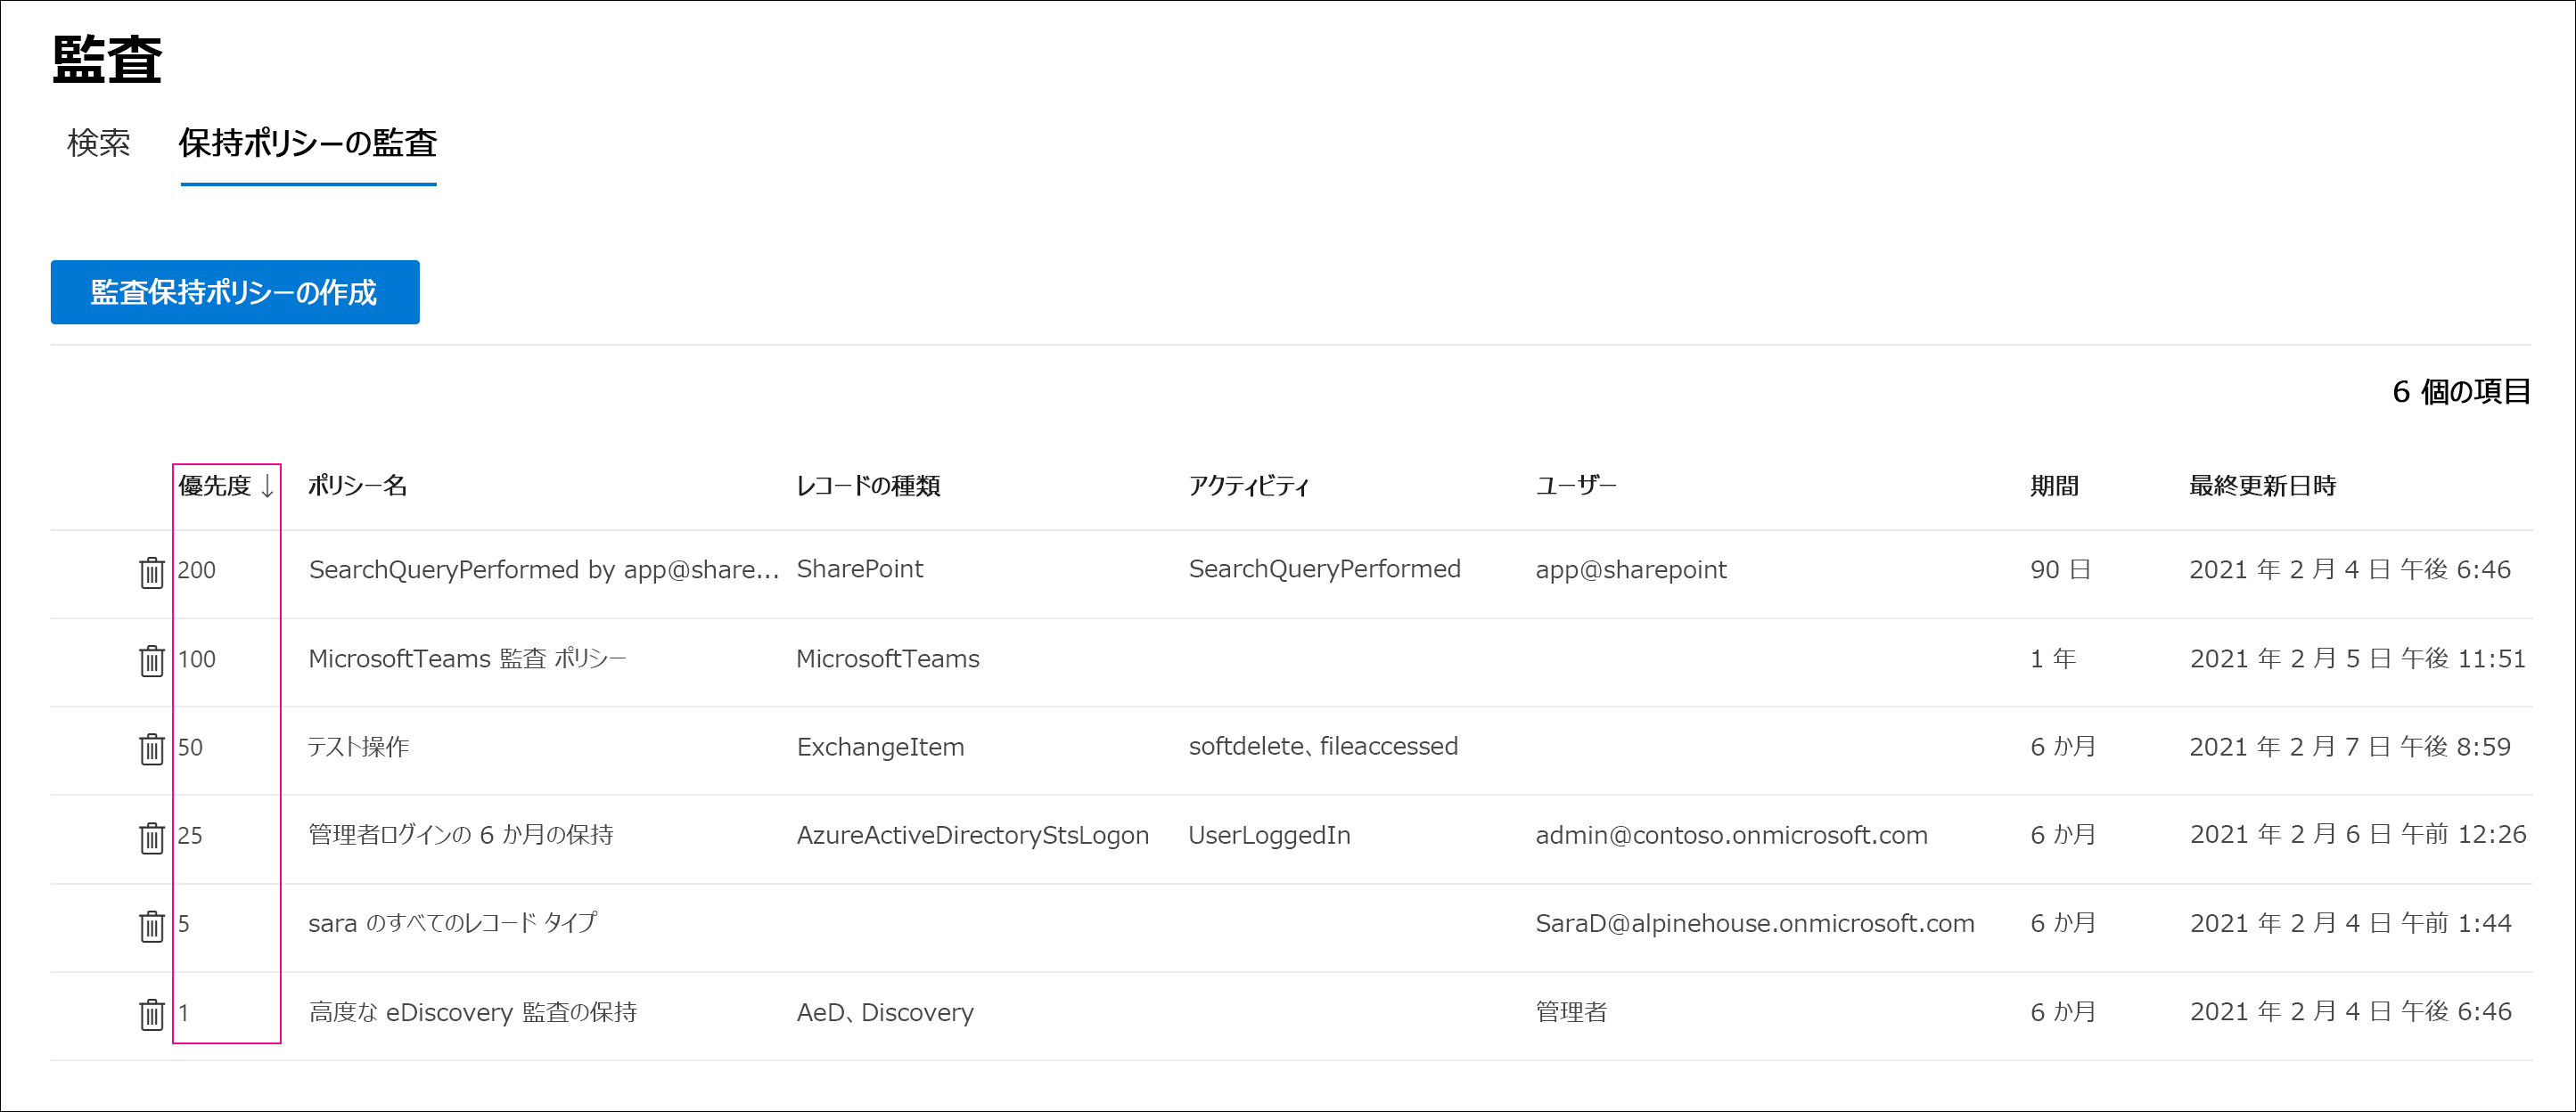The height and width of the screenshot is (1112, 2576).
Task: Click the 1 年 duration cell
Action: click(2053, 658)
